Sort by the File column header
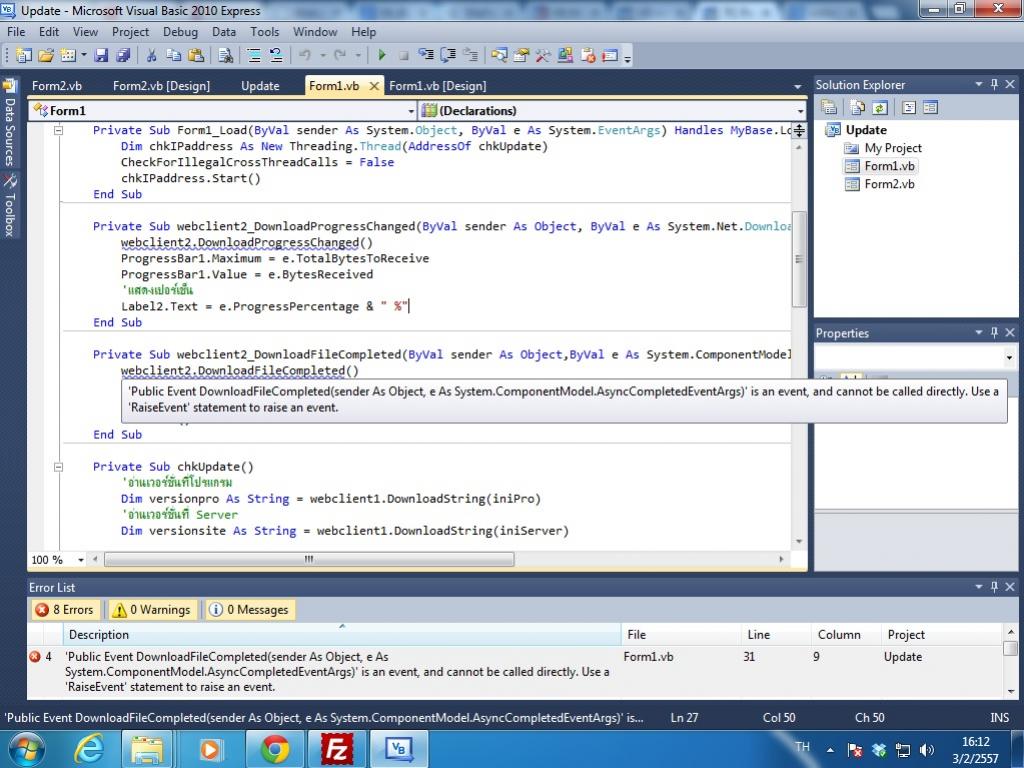 [680, 635]
